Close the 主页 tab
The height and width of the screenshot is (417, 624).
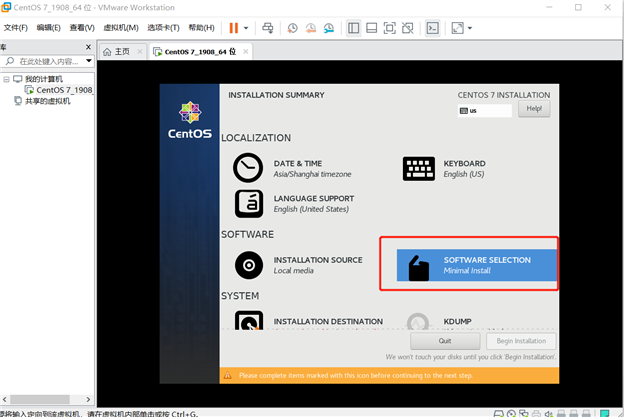(140, 51)
